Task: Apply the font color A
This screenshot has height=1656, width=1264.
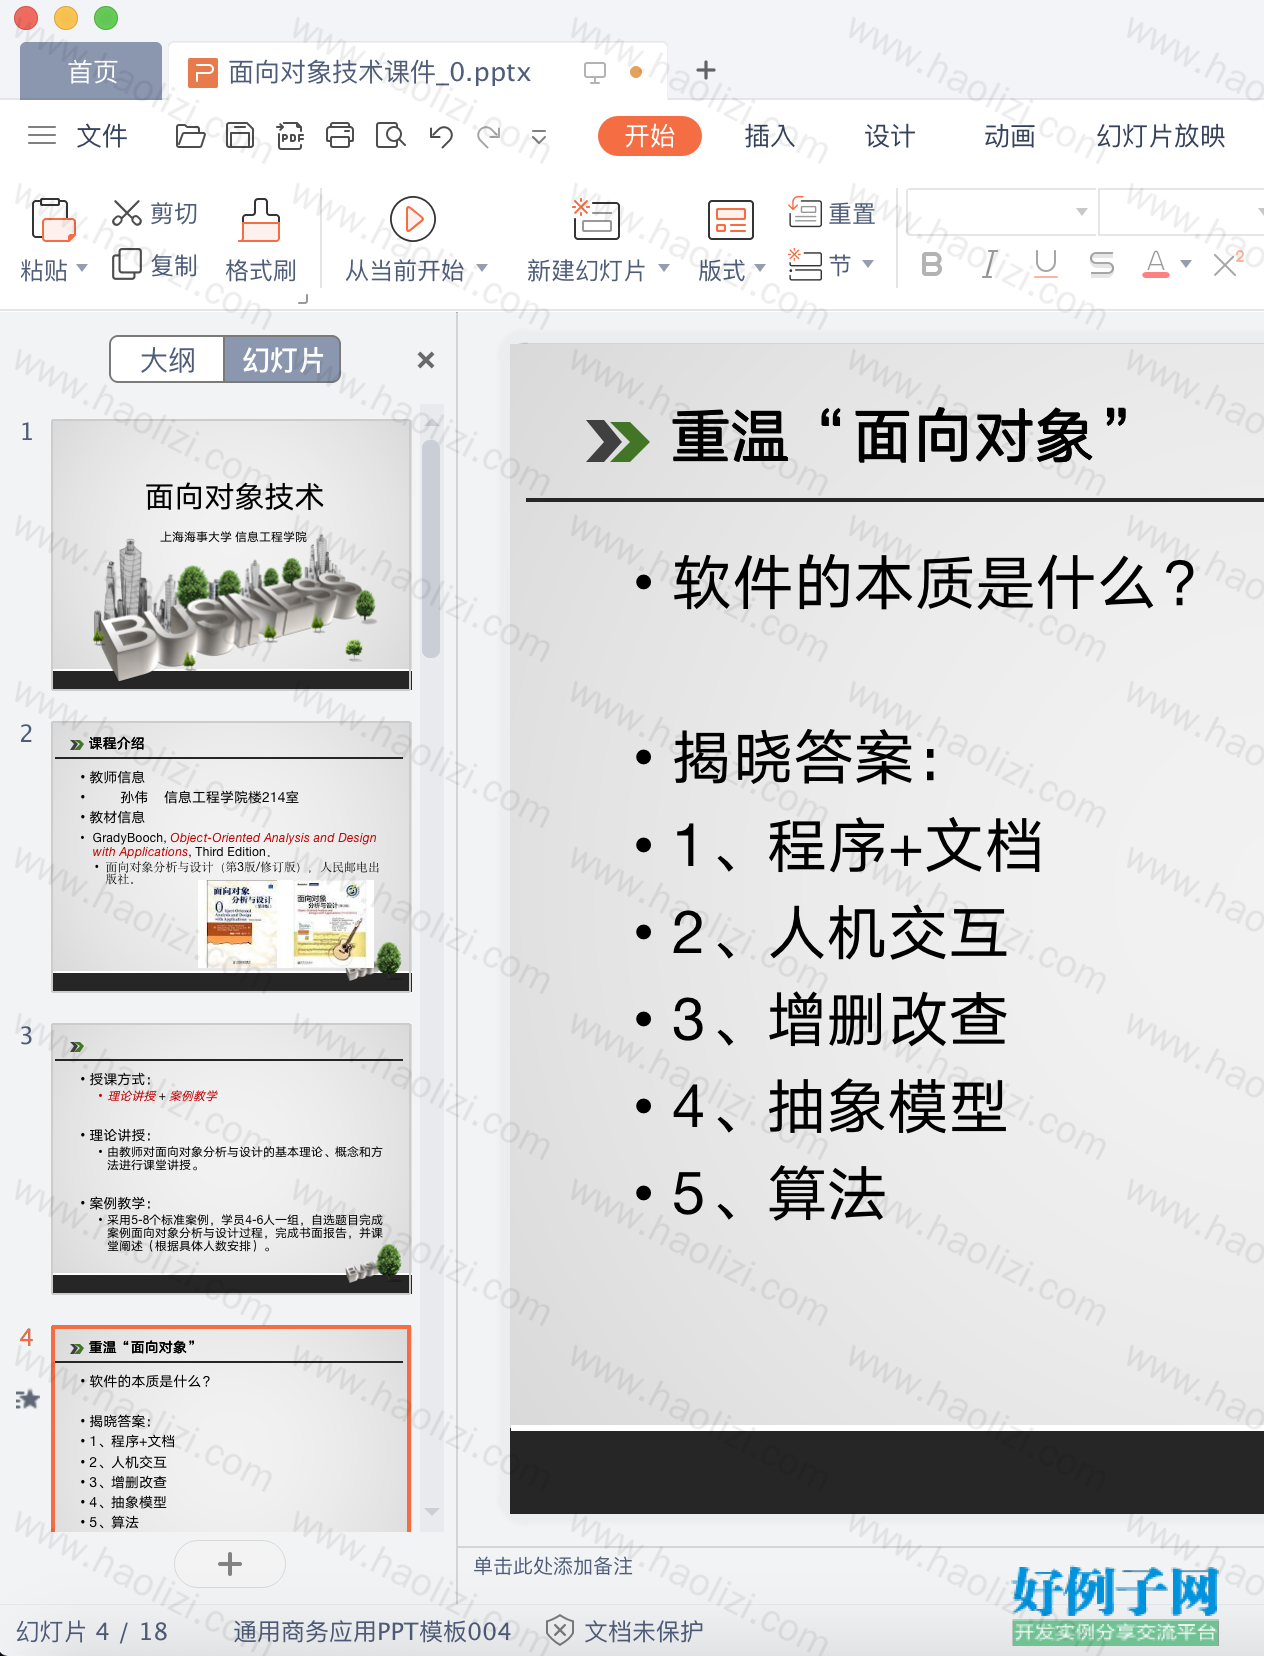Action: pyautogui.click(x=1156, y=264)
